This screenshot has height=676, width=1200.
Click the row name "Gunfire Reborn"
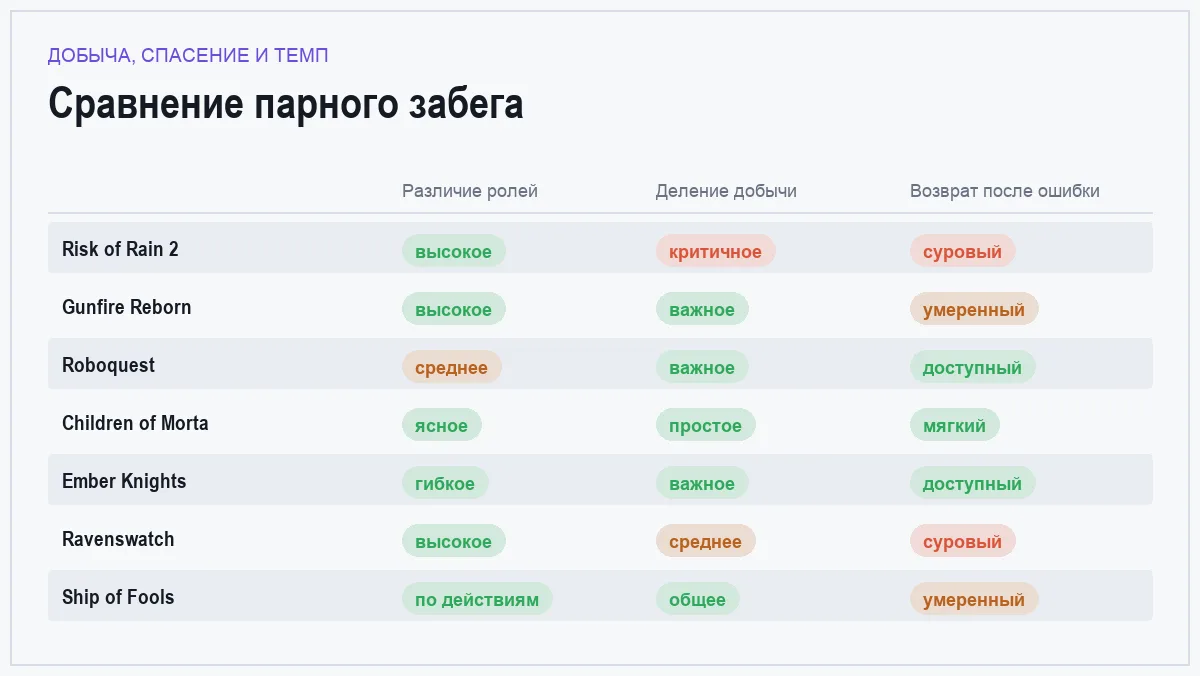(126, 307)
